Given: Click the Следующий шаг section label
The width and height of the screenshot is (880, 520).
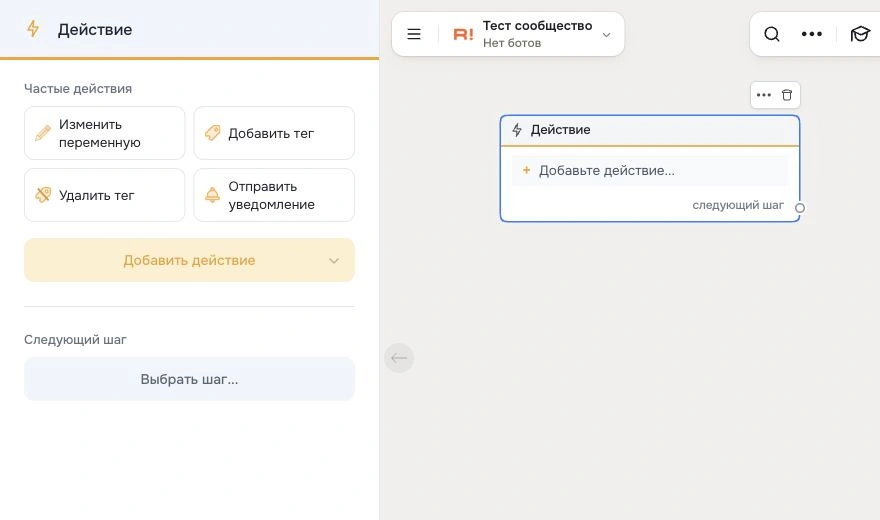Looking at the screenshot, I should 75,339.
